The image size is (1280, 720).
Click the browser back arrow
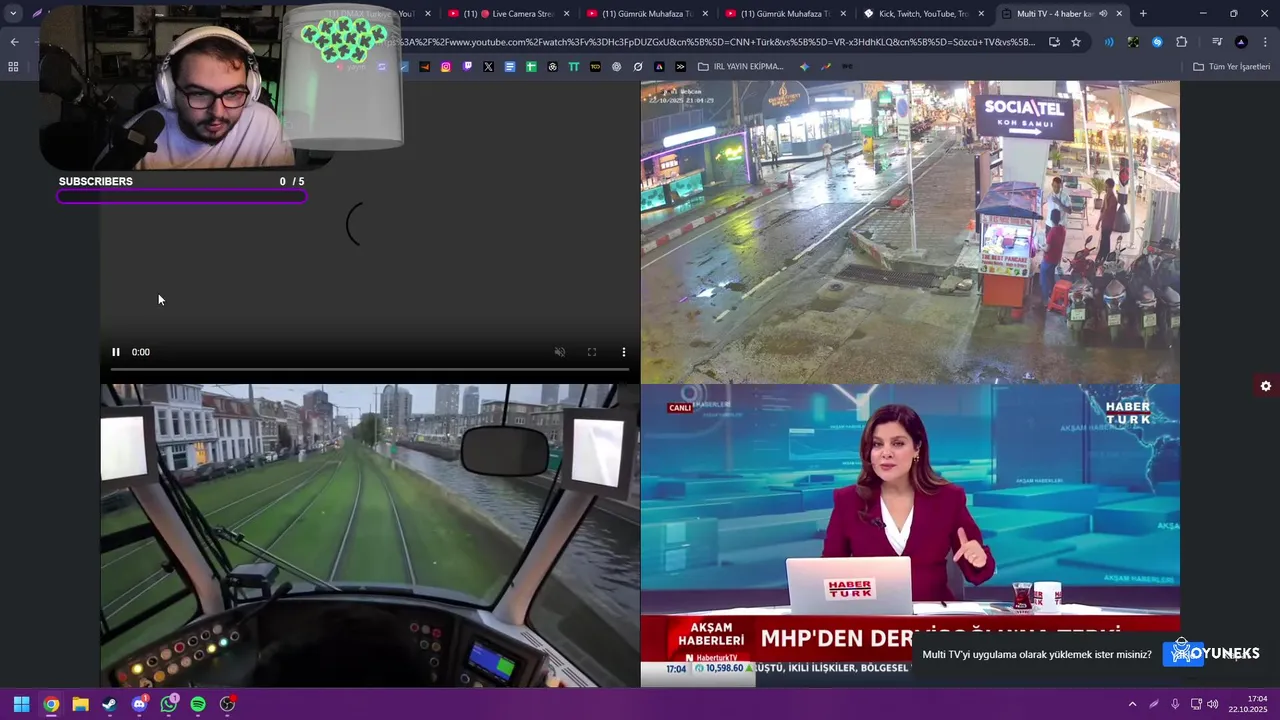click(14, 42)
